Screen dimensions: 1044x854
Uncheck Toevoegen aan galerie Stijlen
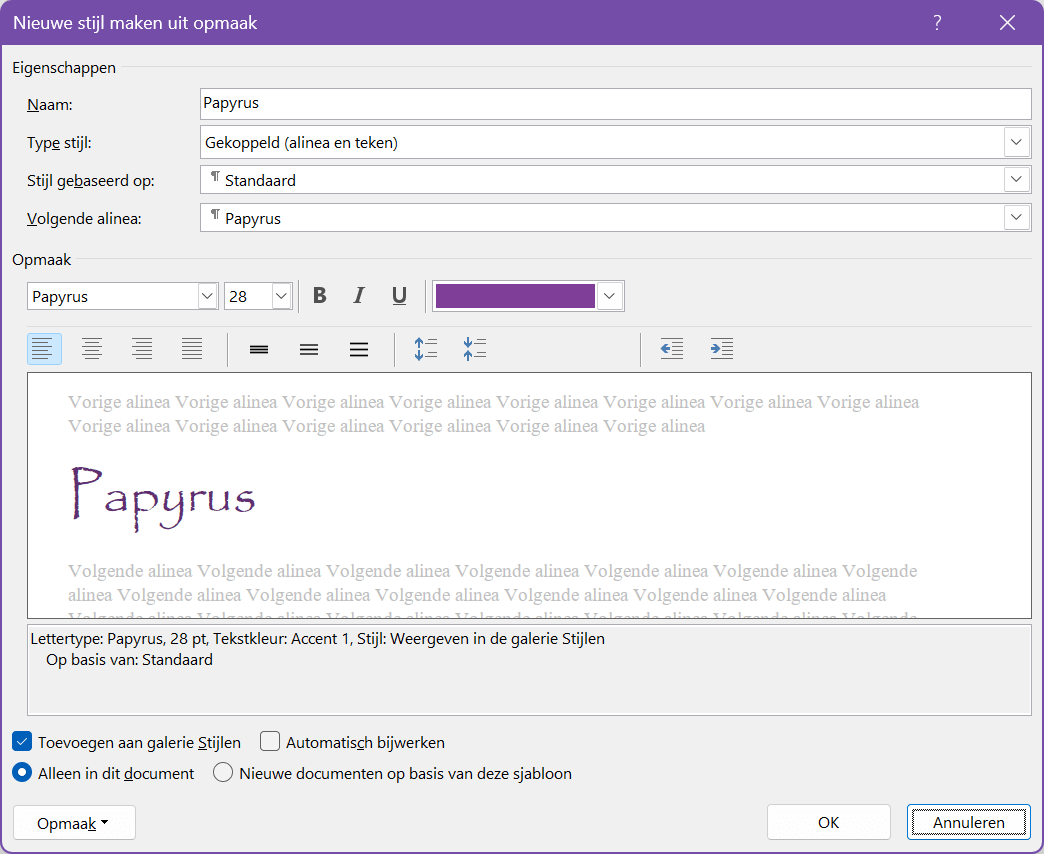(22, 742)
